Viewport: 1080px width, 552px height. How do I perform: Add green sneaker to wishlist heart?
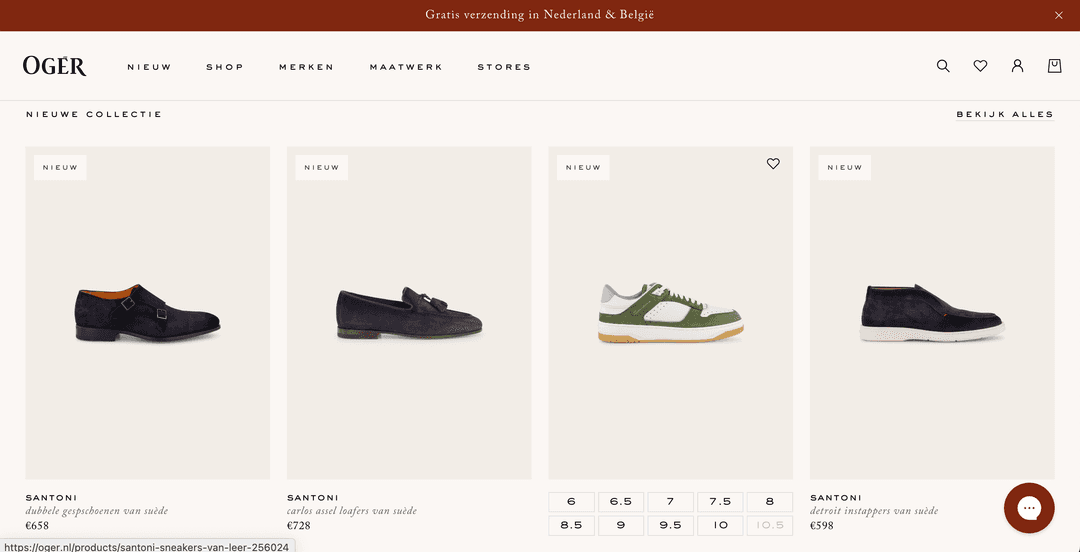773,164
